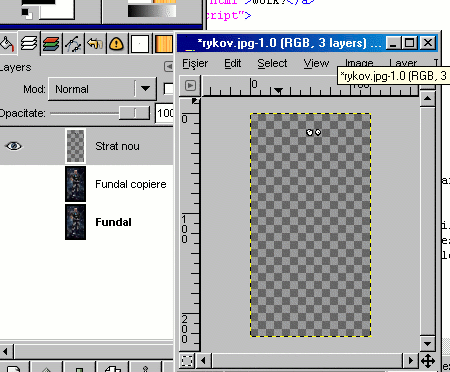Hide the Strat nou layer via eye icon
The height and width of the screenshot is (372, 450).
click(14, 146)
